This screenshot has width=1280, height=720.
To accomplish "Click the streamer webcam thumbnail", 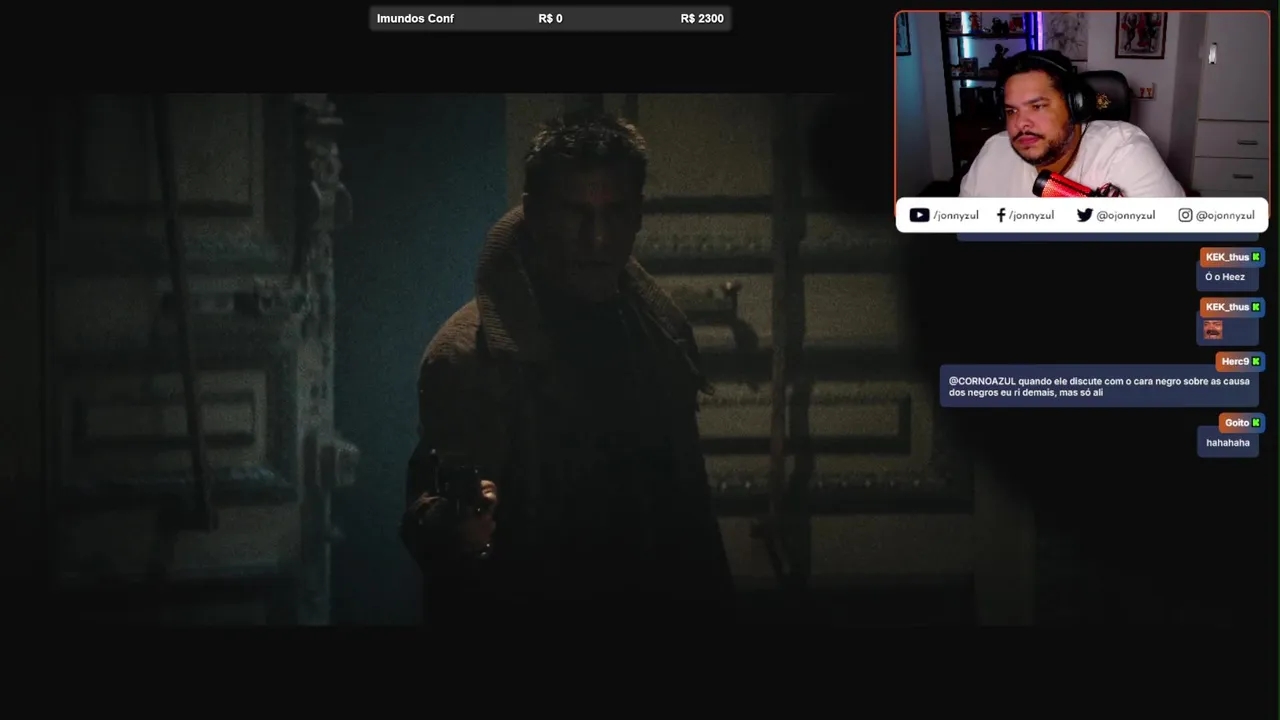I will [x=1082, y=104].
